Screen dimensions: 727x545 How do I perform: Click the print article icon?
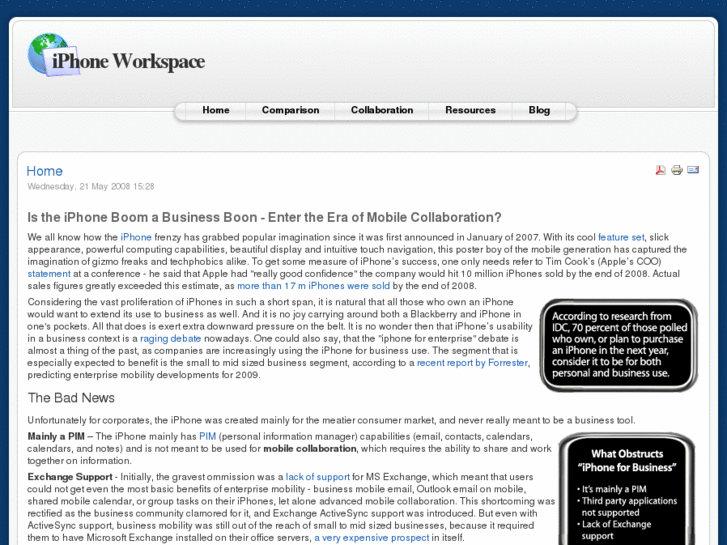click(x=677, y=170)
